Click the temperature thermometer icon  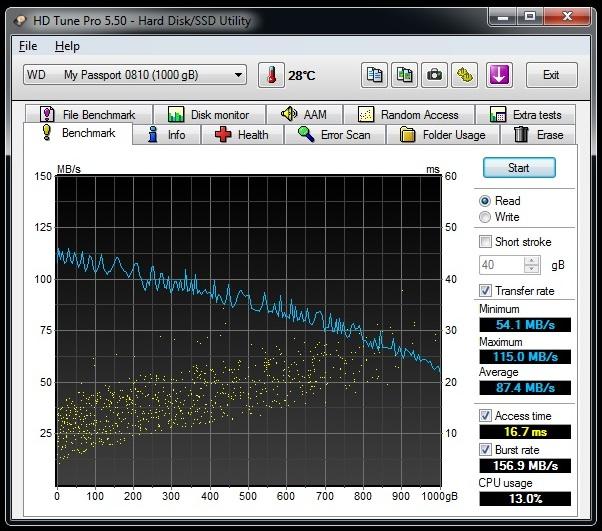pyautogui.click(x=271, y=75)
